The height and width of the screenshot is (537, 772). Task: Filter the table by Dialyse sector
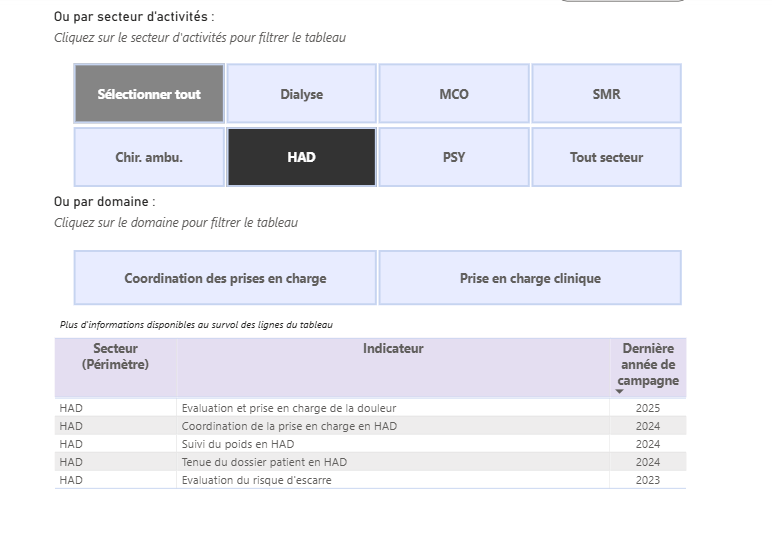click(301, 94)
